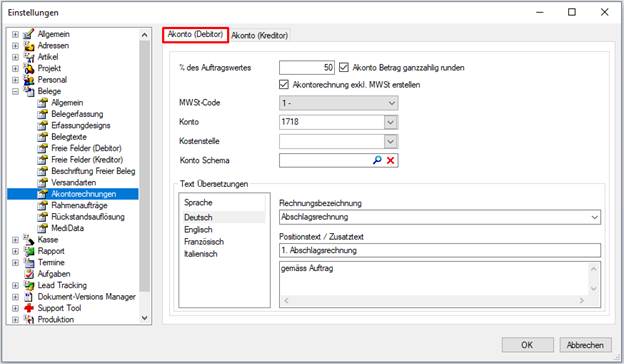The image size is (624, 364).
Task: Click the Erfassungdesigns settings icon
Action: (43, 126)
